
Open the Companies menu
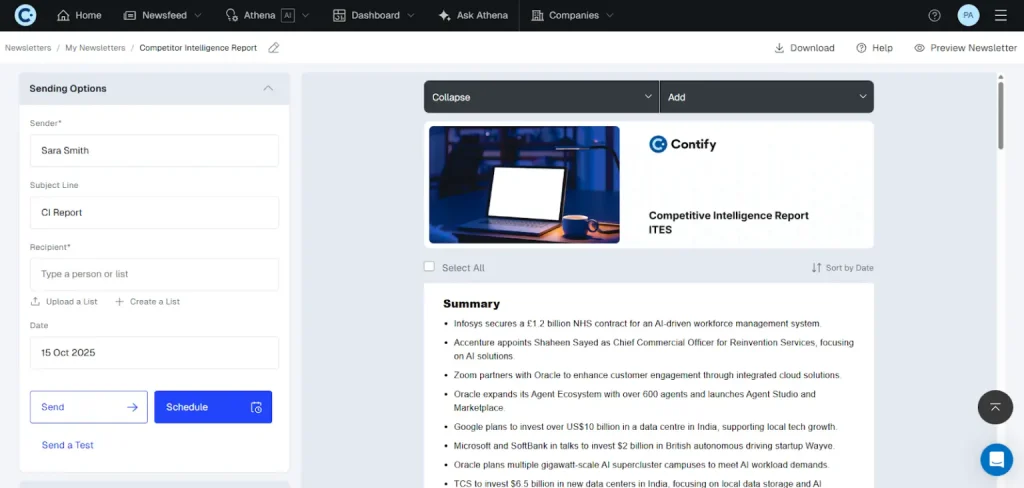(x=572, y=15)
